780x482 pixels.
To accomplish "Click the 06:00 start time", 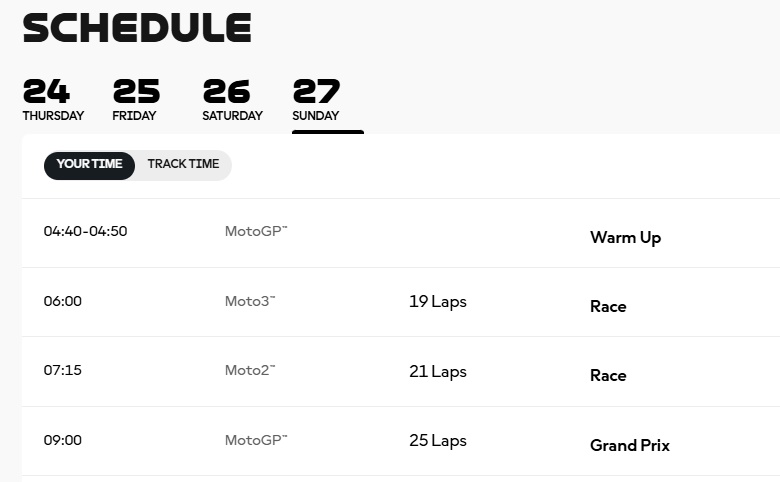I will pyautogui.click(x=62, y=301).
